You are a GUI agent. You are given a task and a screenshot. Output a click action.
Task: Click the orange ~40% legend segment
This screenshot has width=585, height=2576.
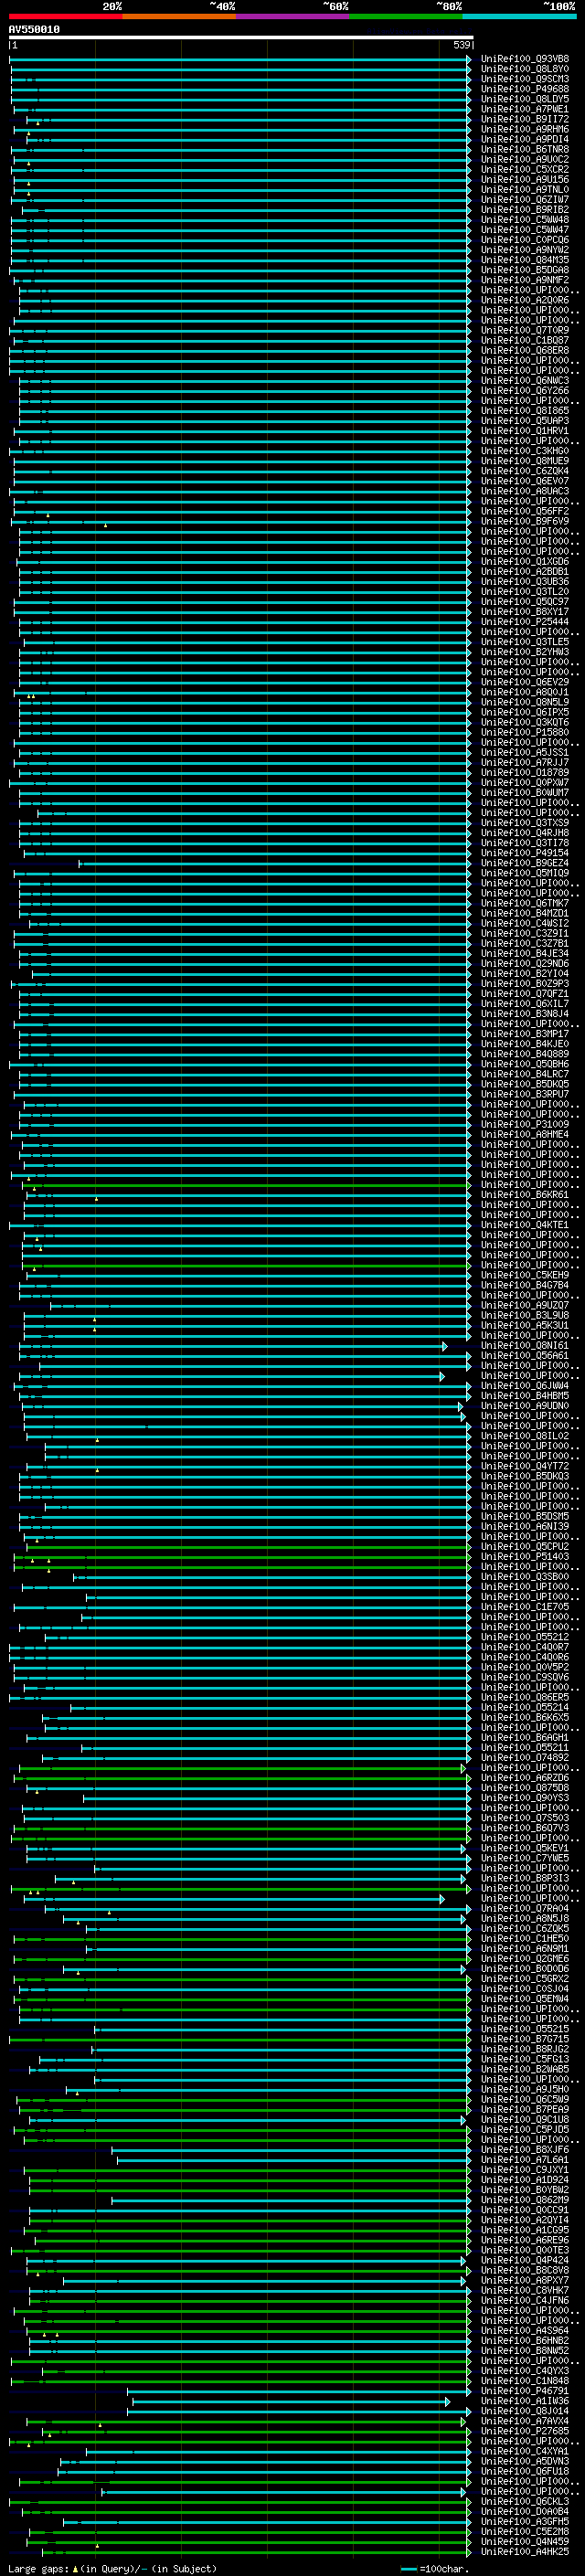coord(180,16)
